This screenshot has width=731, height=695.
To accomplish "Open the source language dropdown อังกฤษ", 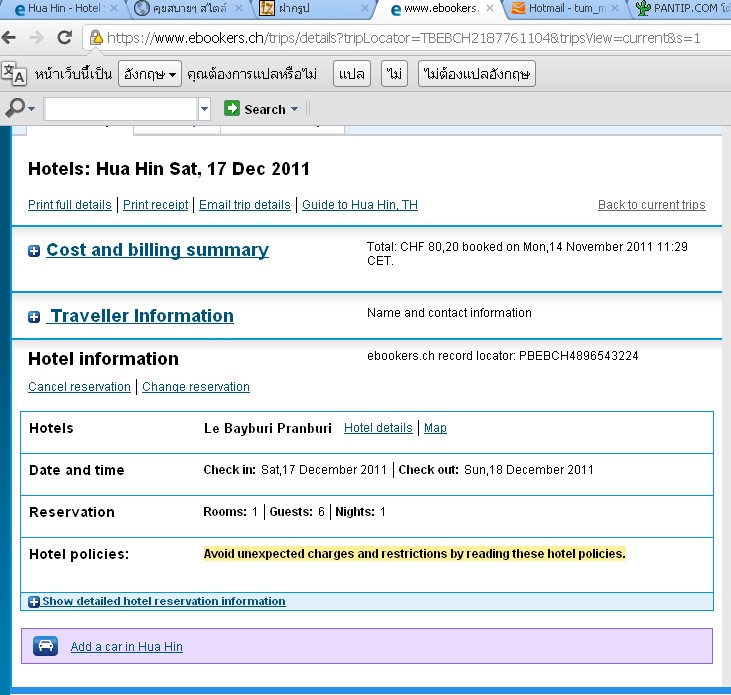I will 150,74.
